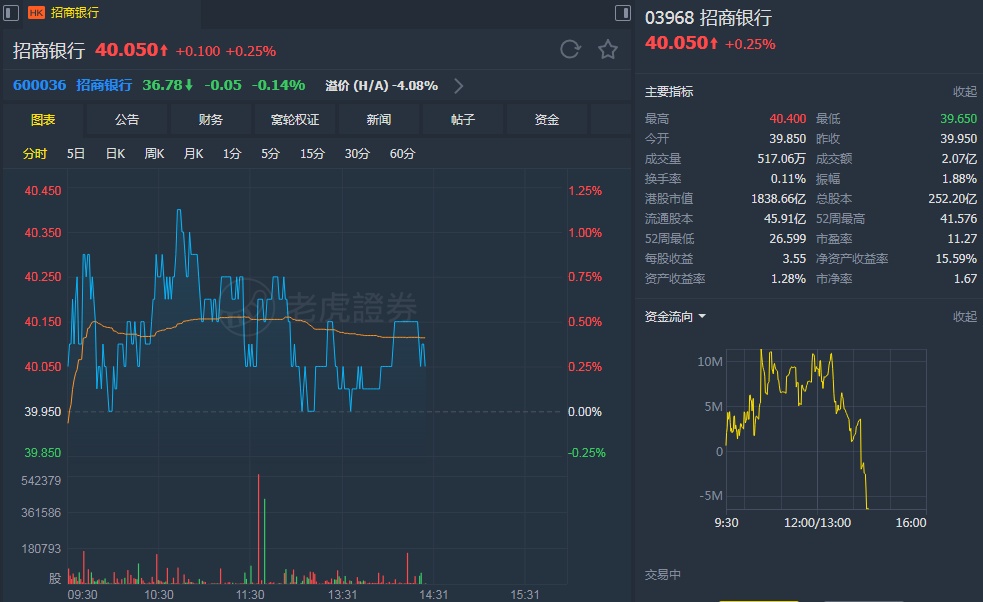983x602 pixels.
Task: Click the 14:31 time axis label
Action: tap(433, 594)
